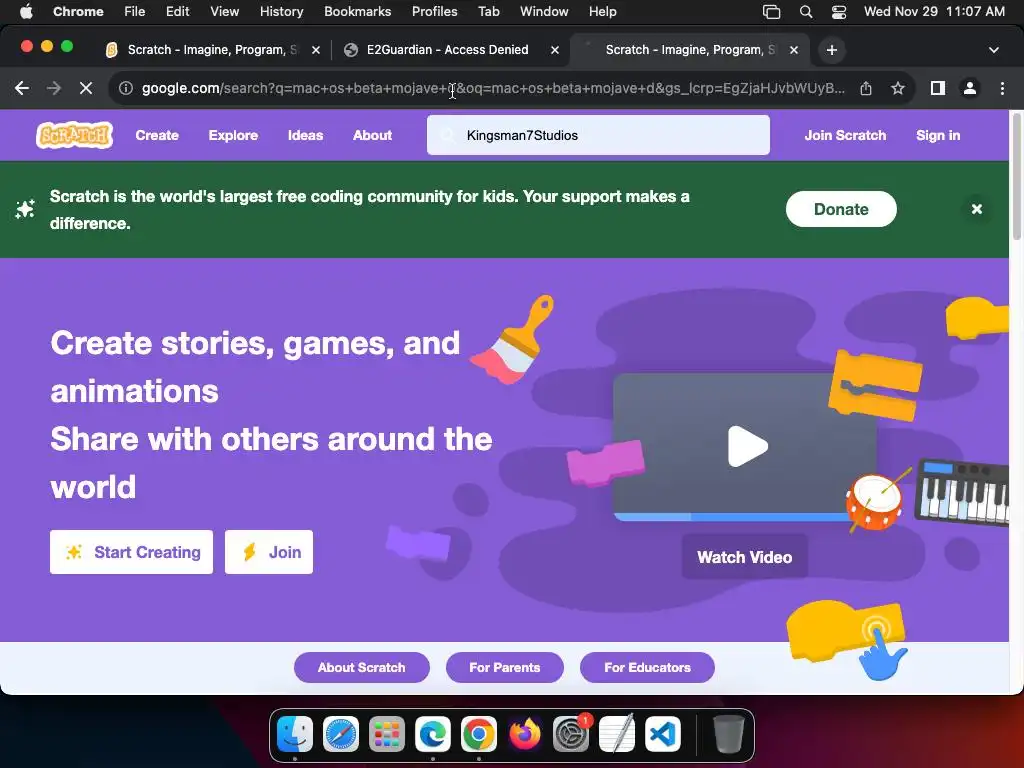
Task: Open the For Parents page
Action: pyautogui.click(x=505, y=667)
